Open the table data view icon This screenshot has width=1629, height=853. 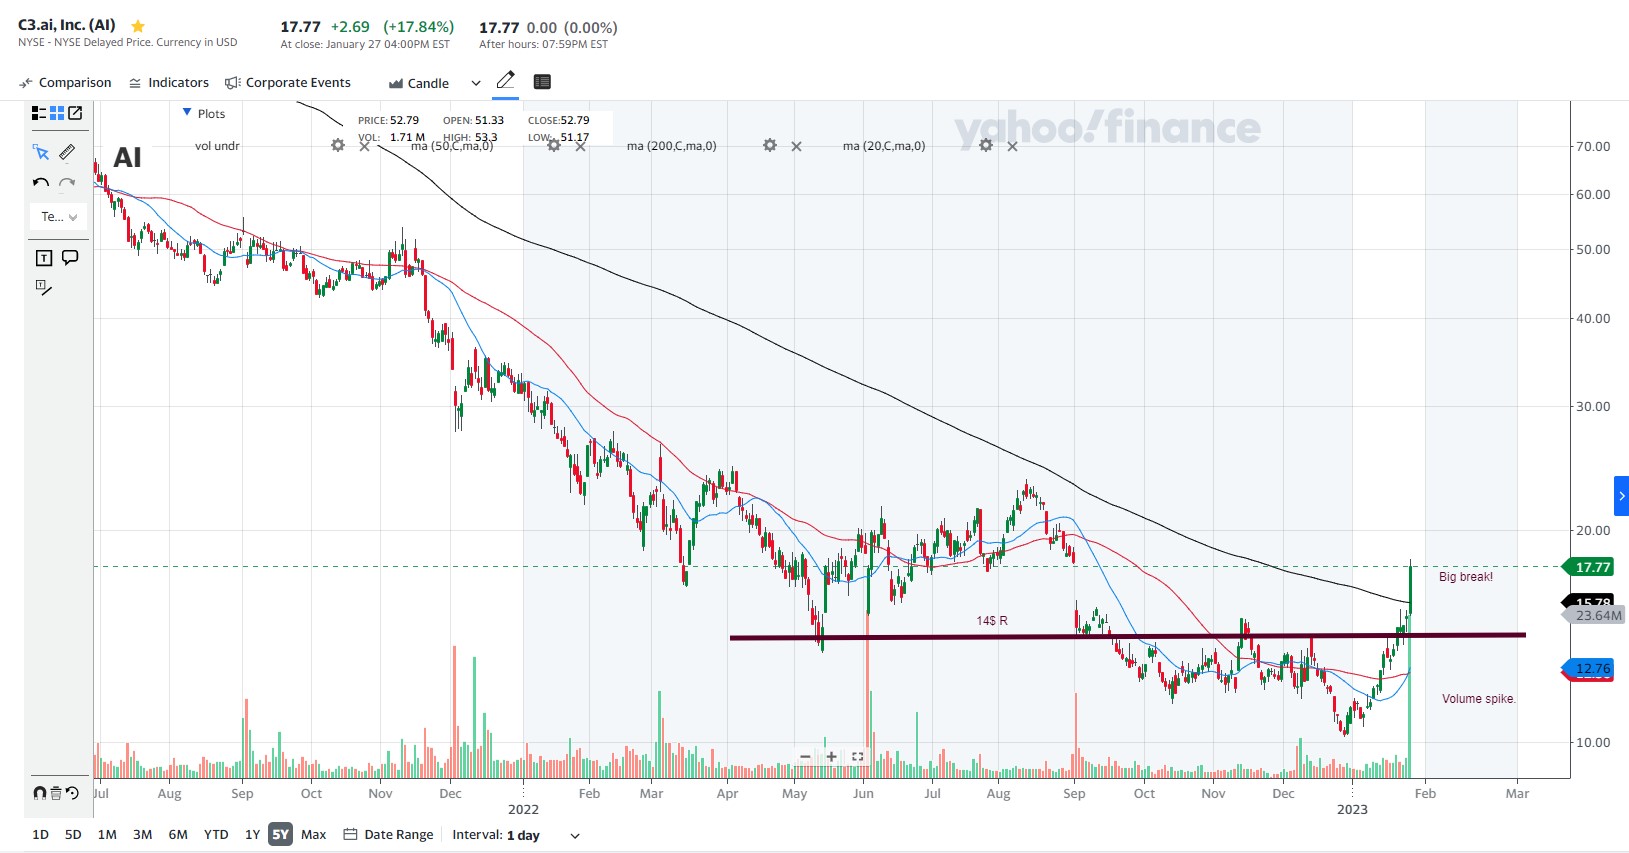542,82
